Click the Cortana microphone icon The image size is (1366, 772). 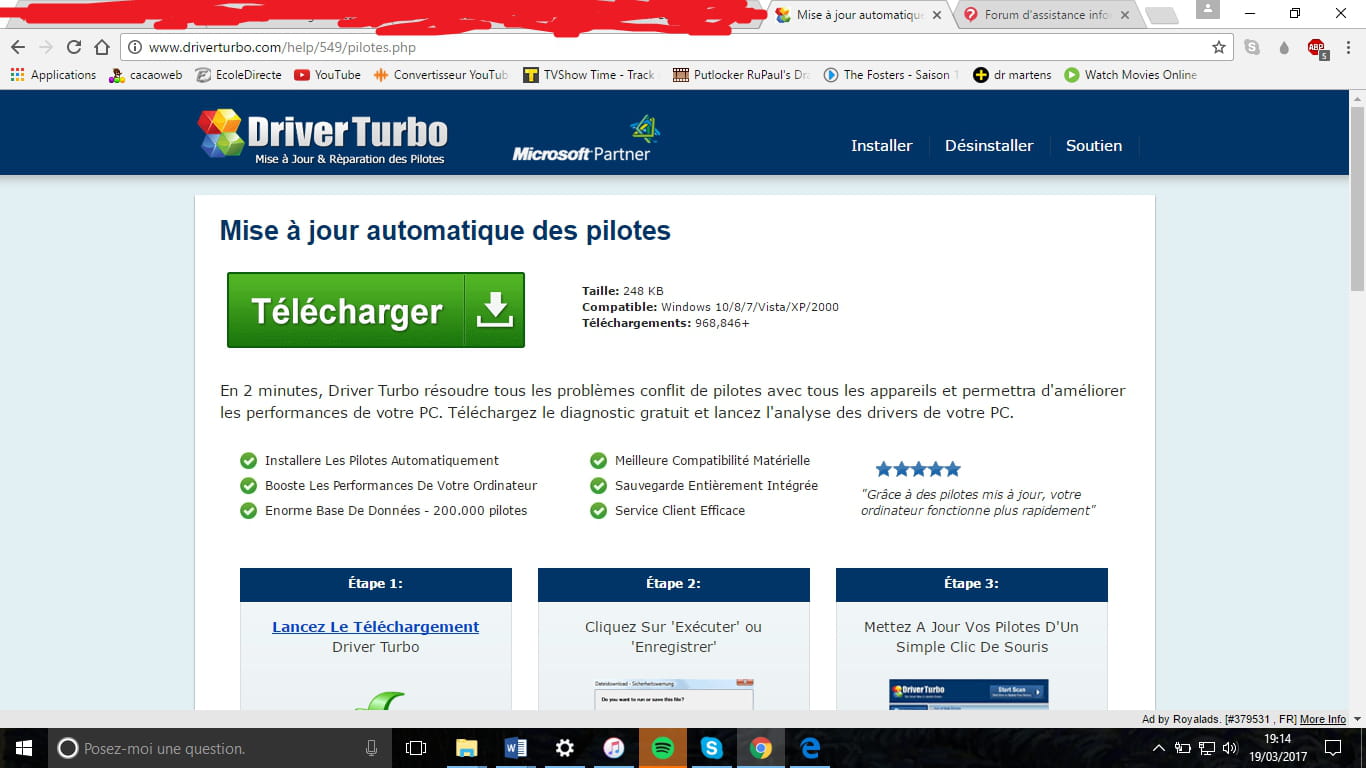pyautogui.click(x=371, y=748)
